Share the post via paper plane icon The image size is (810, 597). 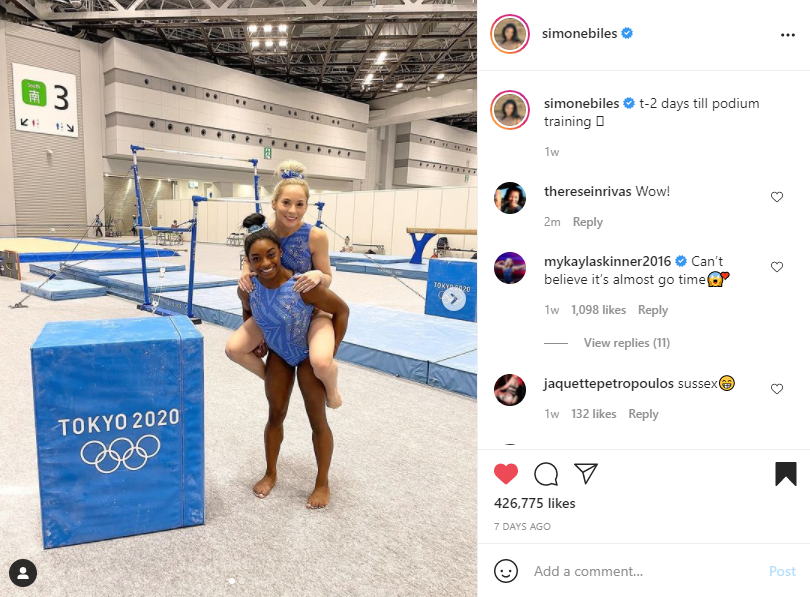tap(586, 473)
